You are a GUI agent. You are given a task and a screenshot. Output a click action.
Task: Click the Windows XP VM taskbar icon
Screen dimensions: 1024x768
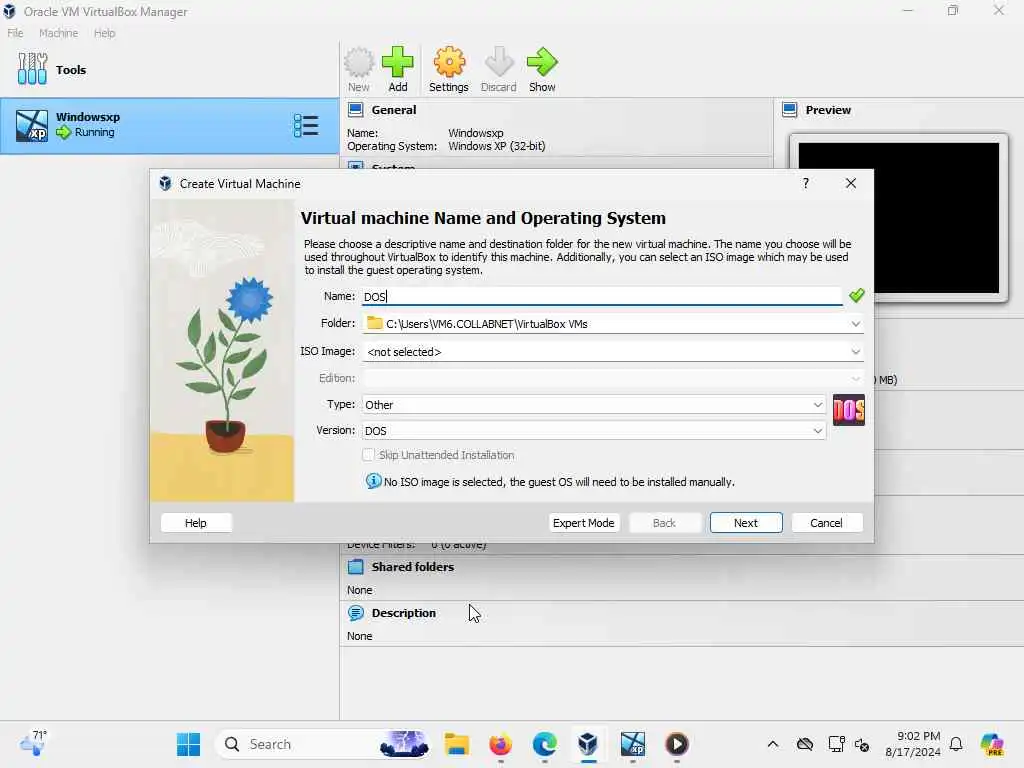[632, 744]
